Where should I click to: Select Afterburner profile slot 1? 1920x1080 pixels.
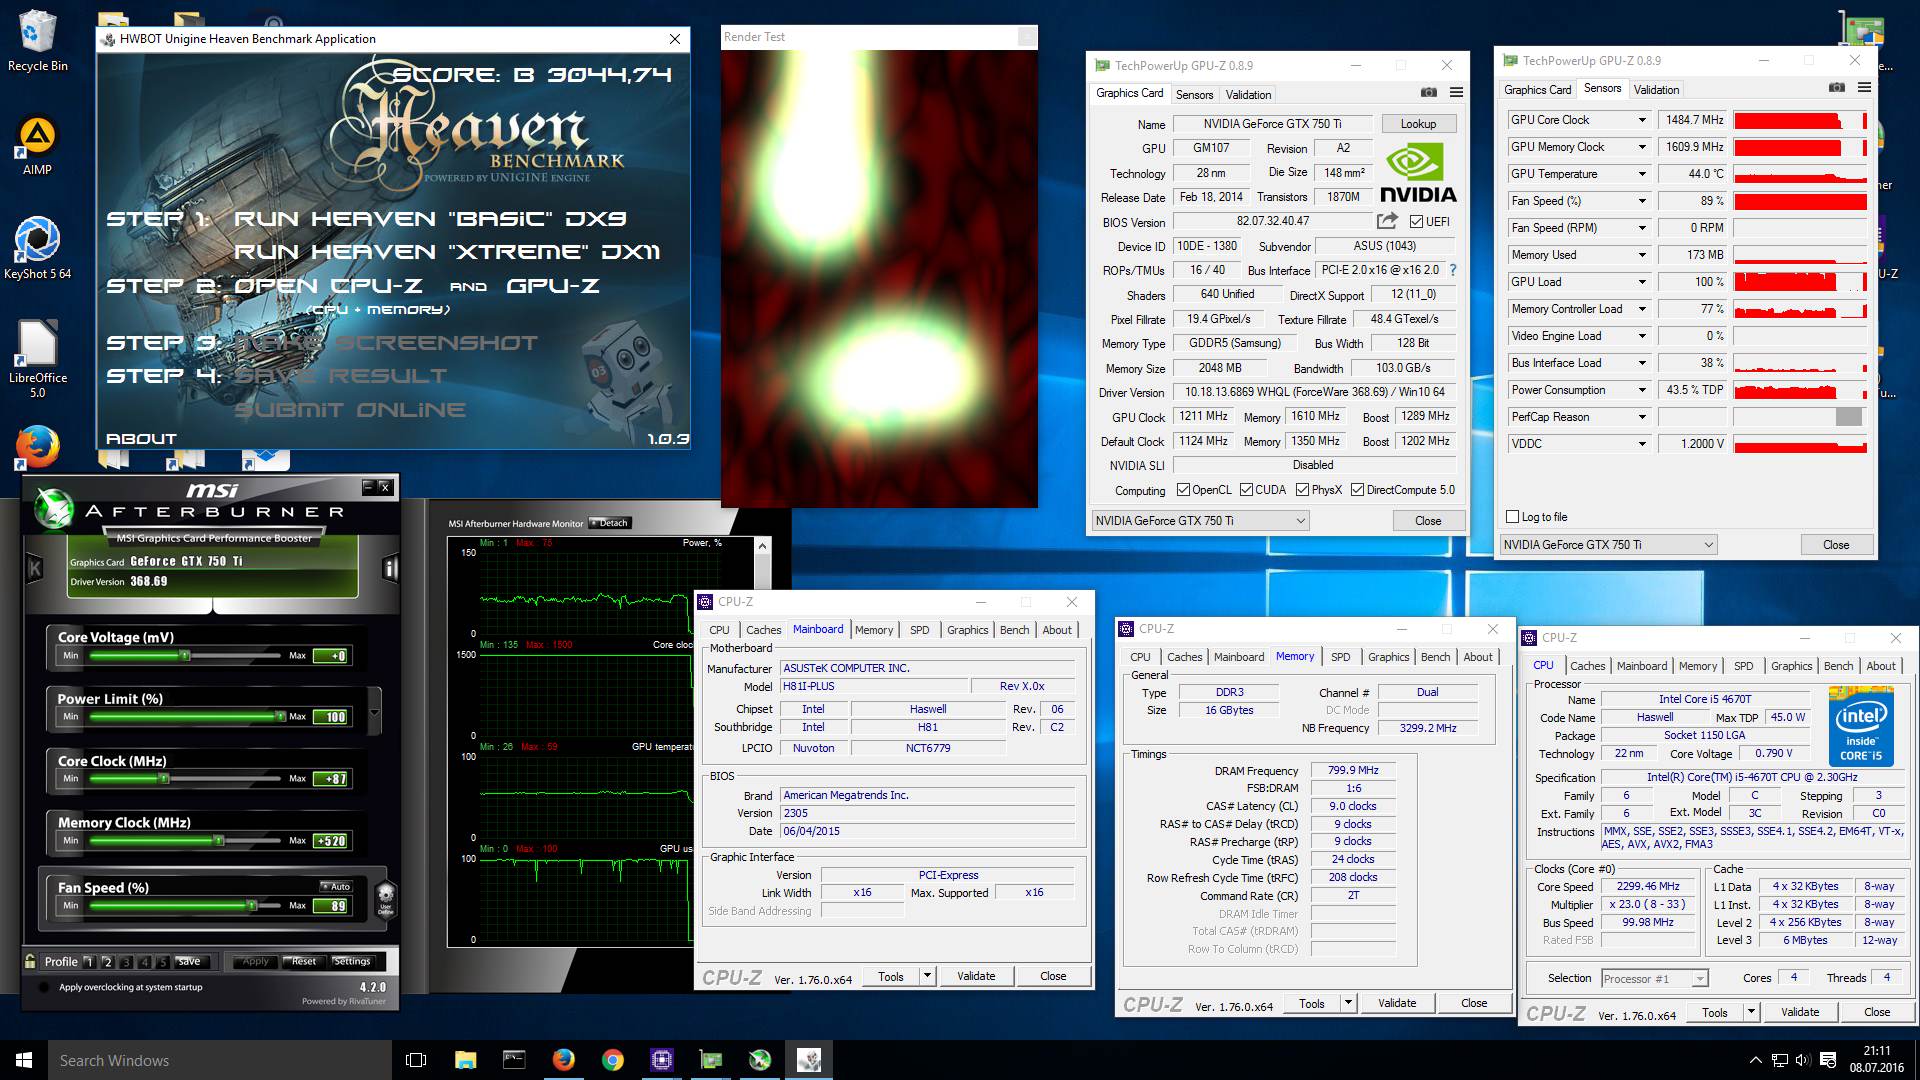click(x=89, y=962)
